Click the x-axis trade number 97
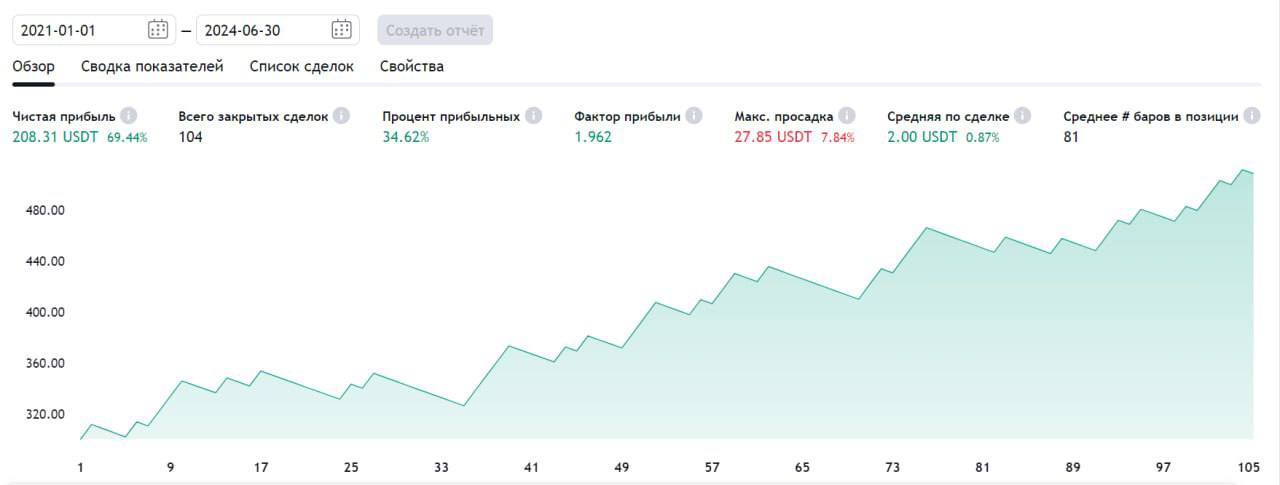 point(1163,467)
